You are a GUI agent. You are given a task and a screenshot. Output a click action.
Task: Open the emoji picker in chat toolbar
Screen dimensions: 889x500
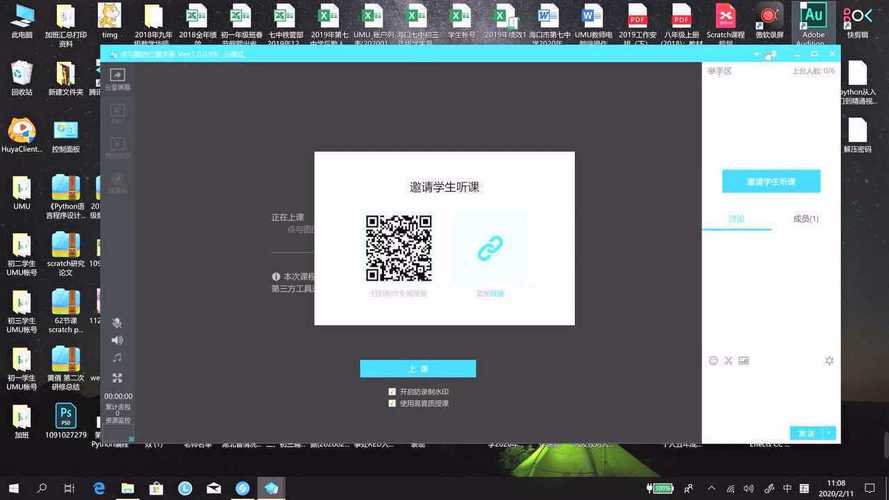pos(713,361)
